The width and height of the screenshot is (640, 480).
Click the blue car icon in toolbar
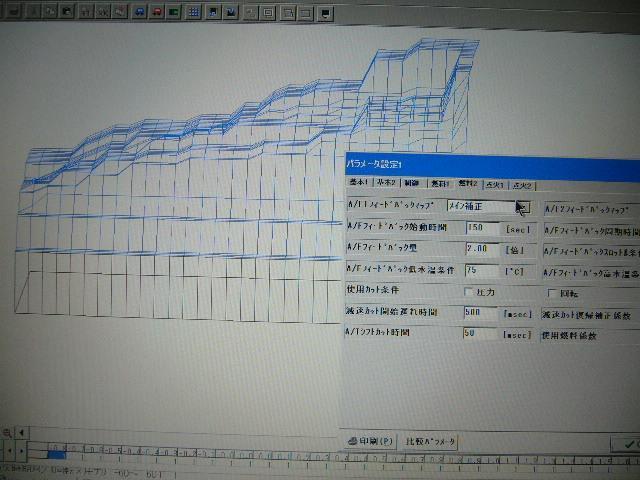(x=139, y=14)
